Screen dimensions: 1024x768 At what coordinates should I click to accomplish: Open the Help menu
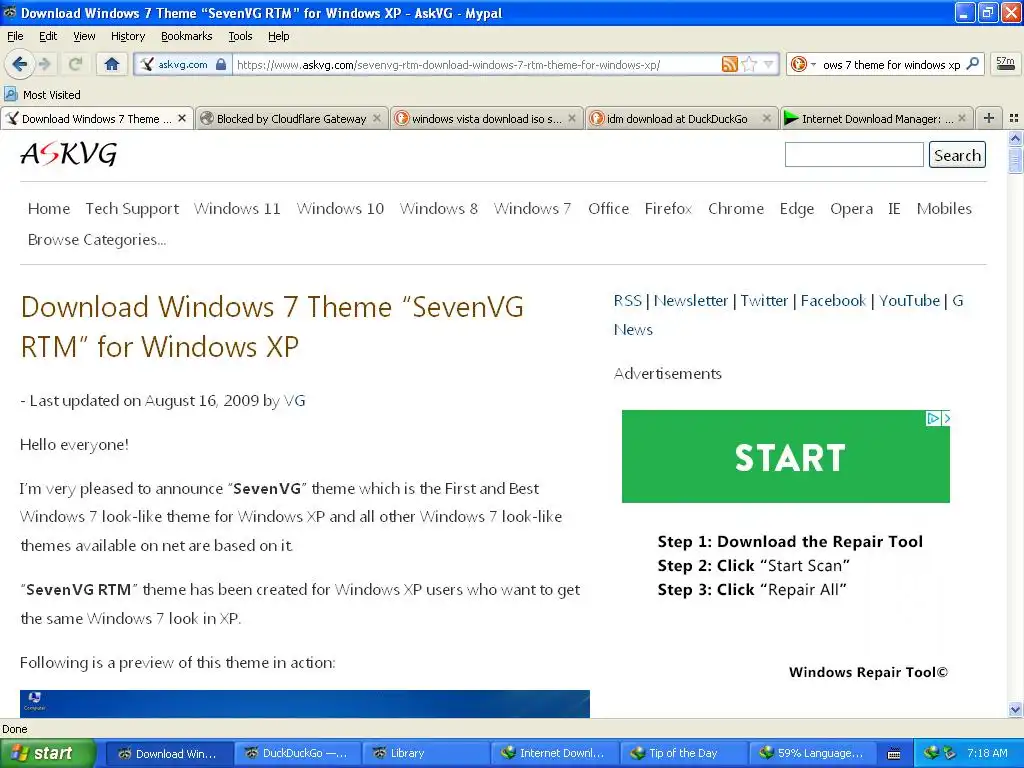click(278, 36)
